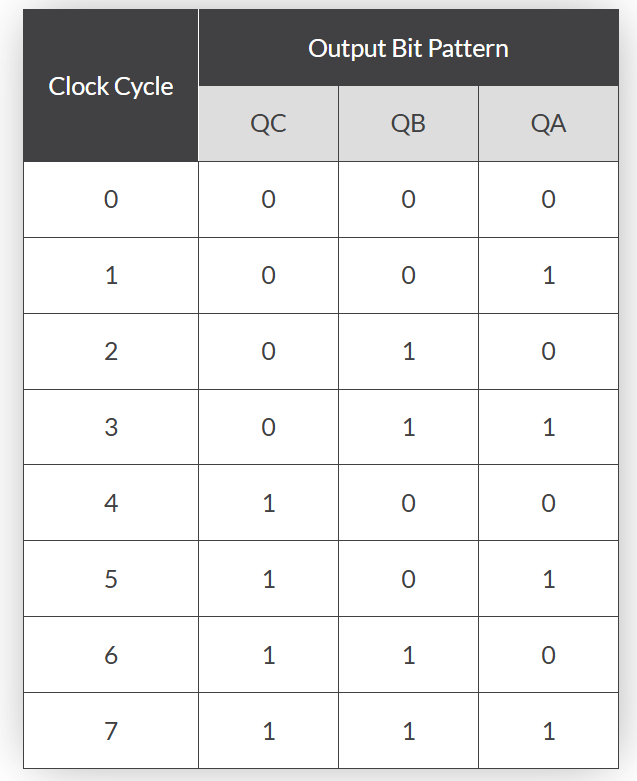
Task: Click the QA value in clock cycle 1 row
Action: (548, 275)
